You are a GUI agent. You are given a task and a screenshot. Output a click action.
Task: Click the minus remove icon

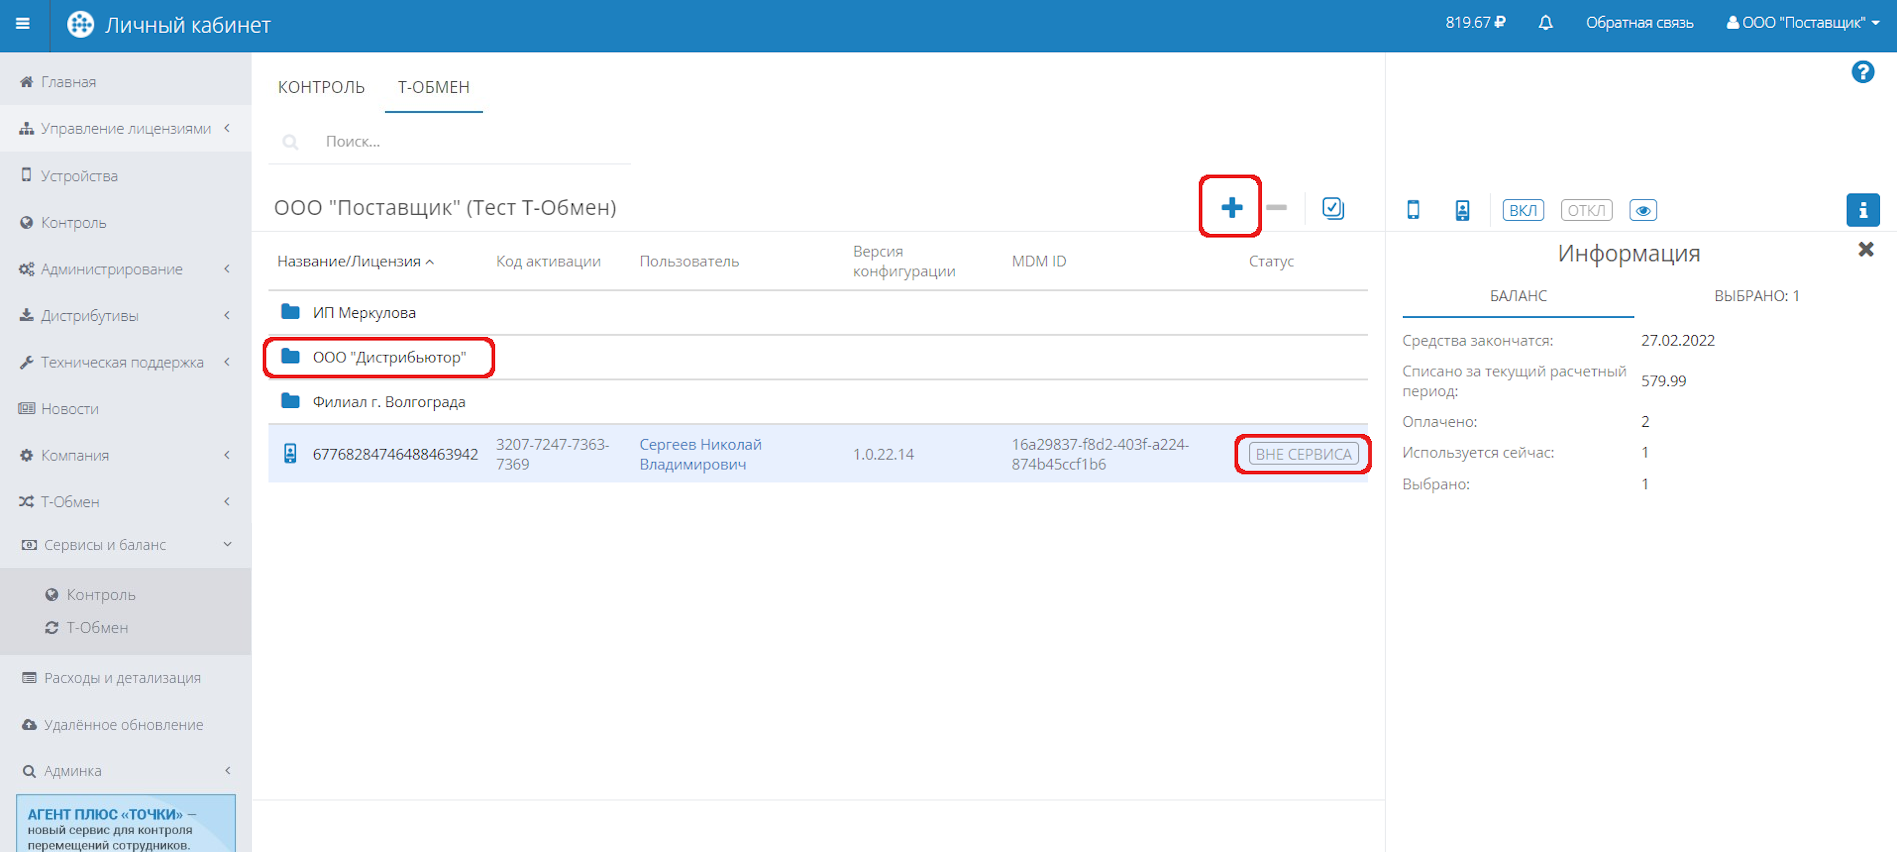(1276, 207)
